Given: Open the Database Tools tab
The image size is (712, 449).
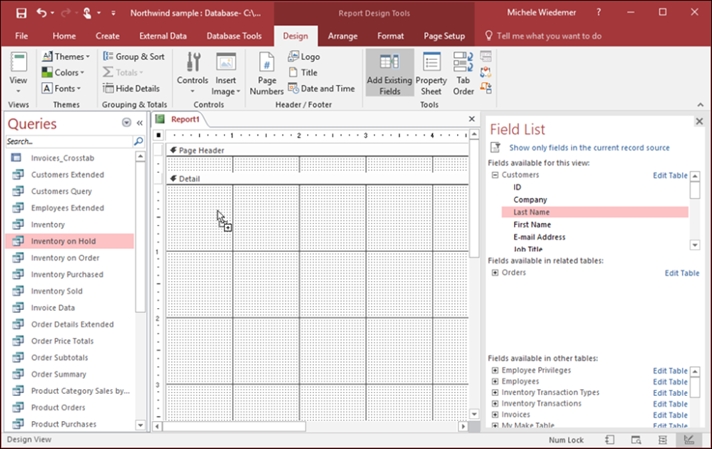Looking at the screenshot, I should (x=234, y=36).
